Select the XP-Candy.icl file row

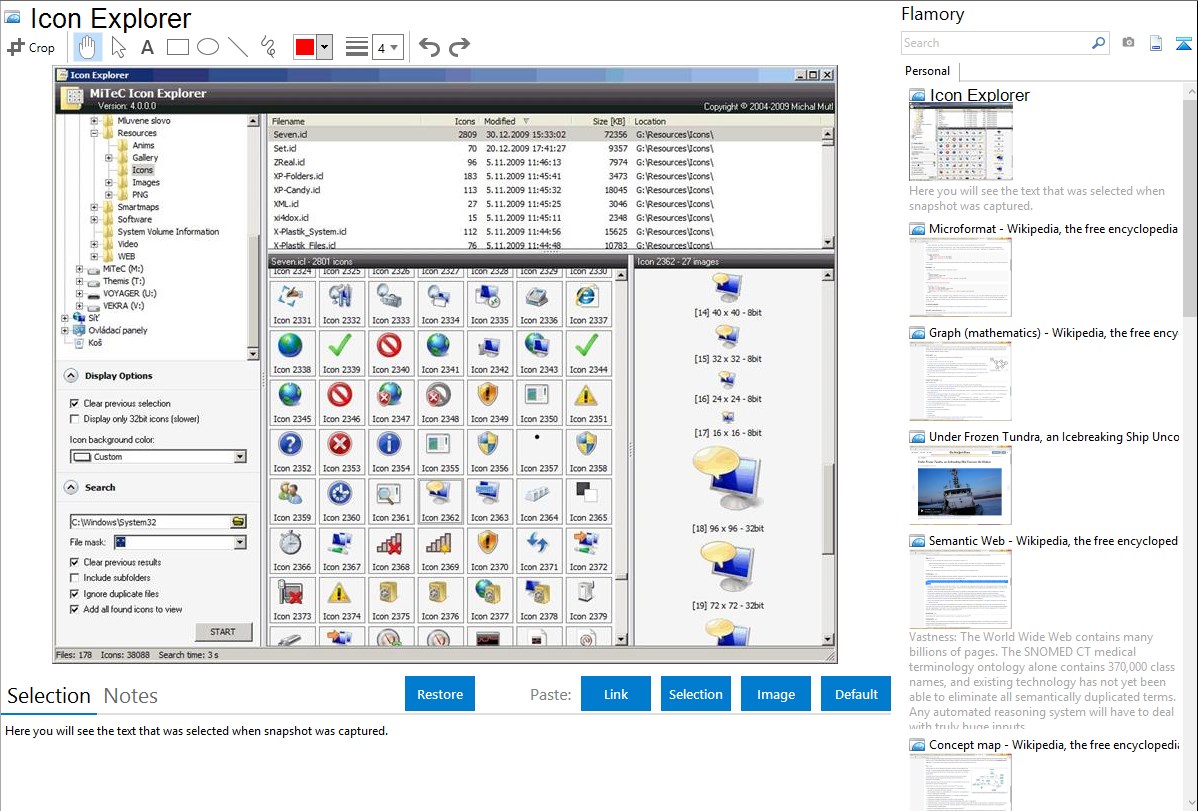click(x=546, y=190)
